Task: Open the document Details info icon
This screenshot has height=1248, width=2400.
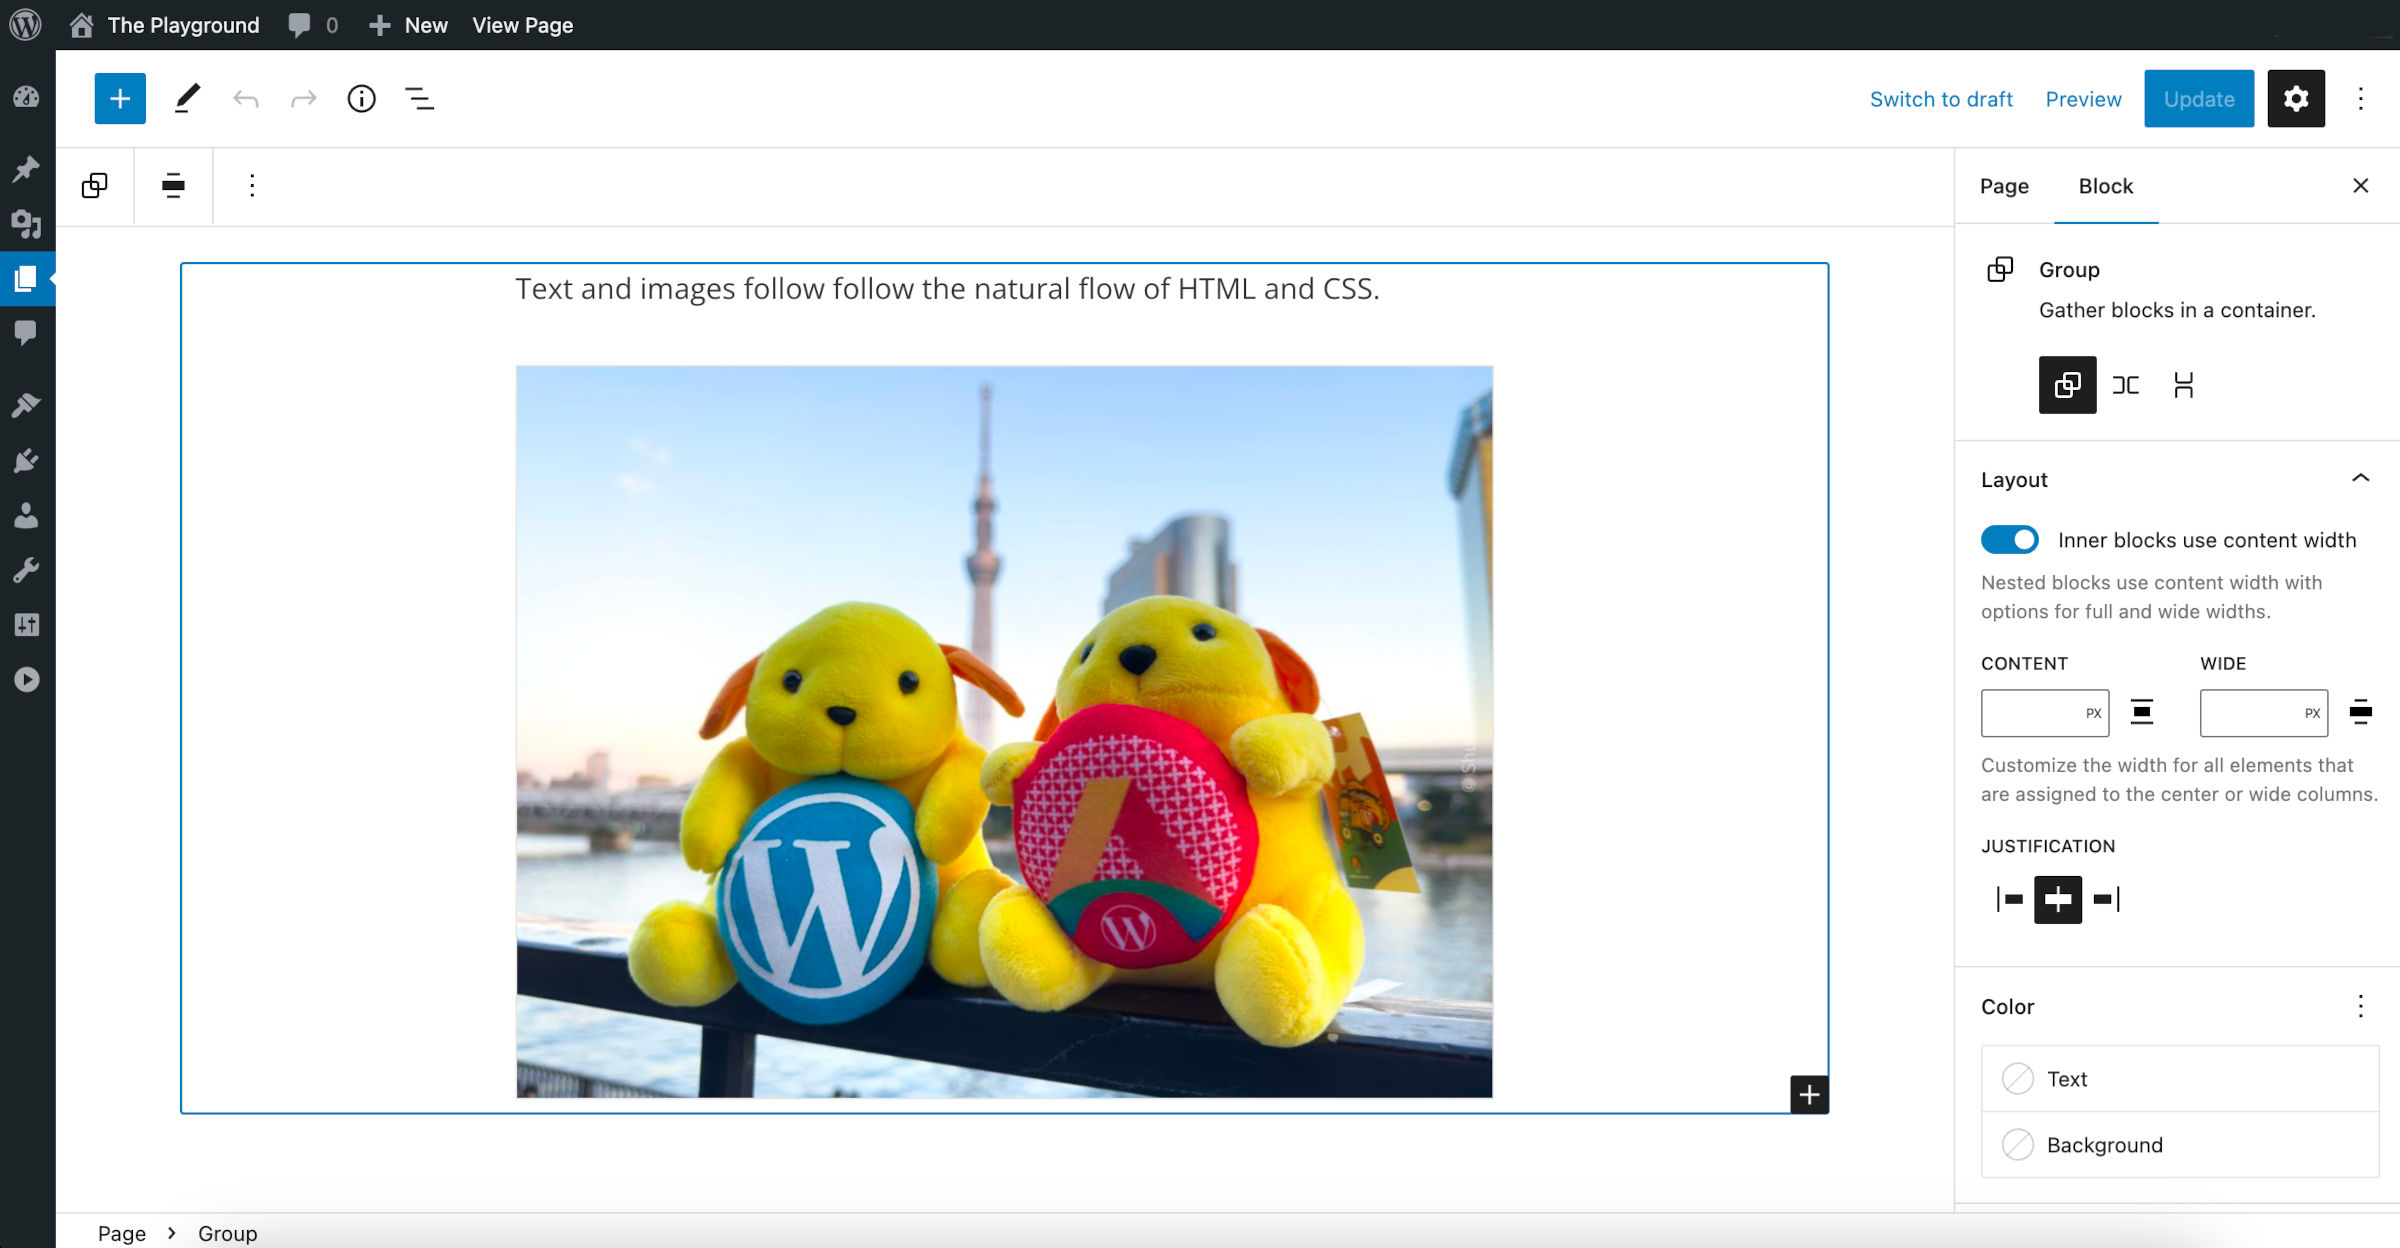Action: point(361,98)
